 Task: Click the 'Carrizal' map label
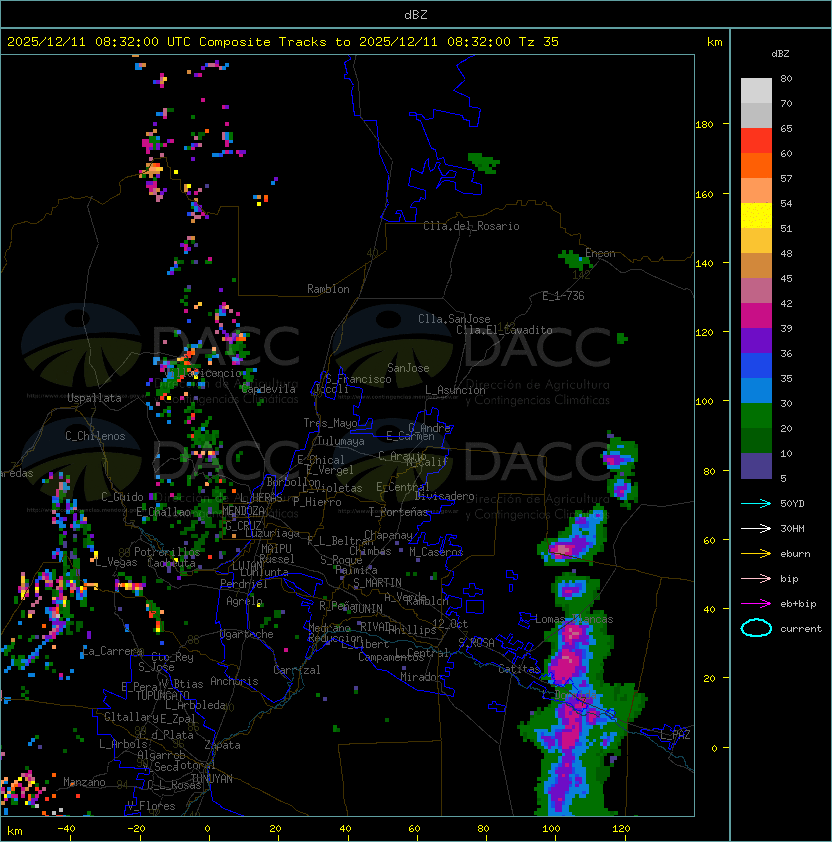coord(296,670)
